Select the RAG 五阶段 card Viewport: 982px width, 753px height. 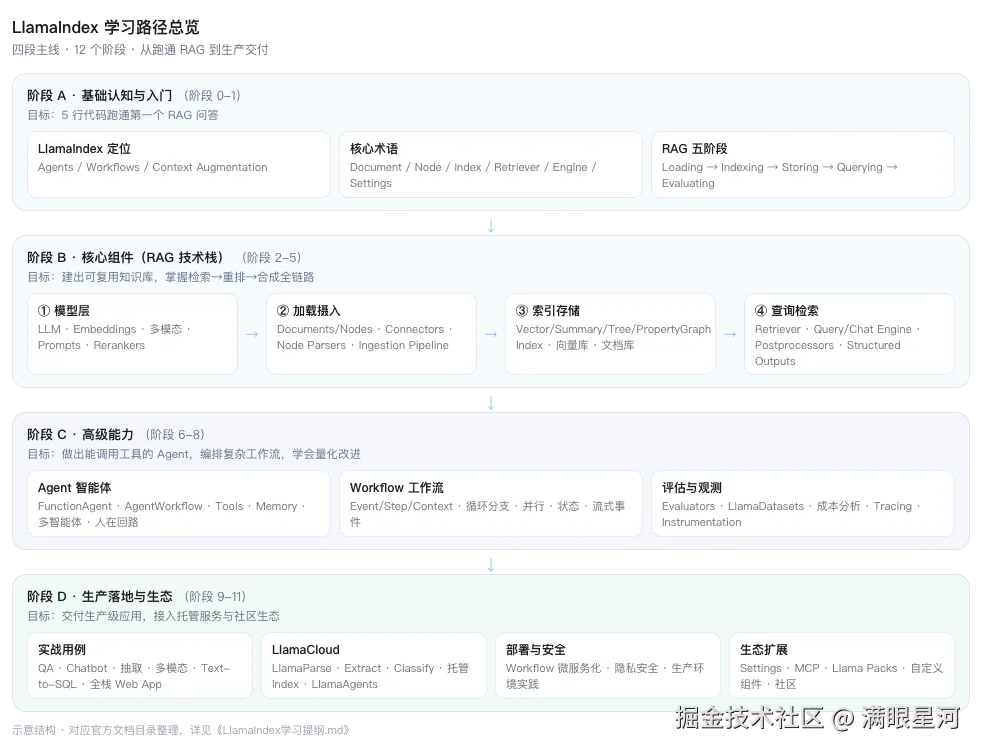803,164
